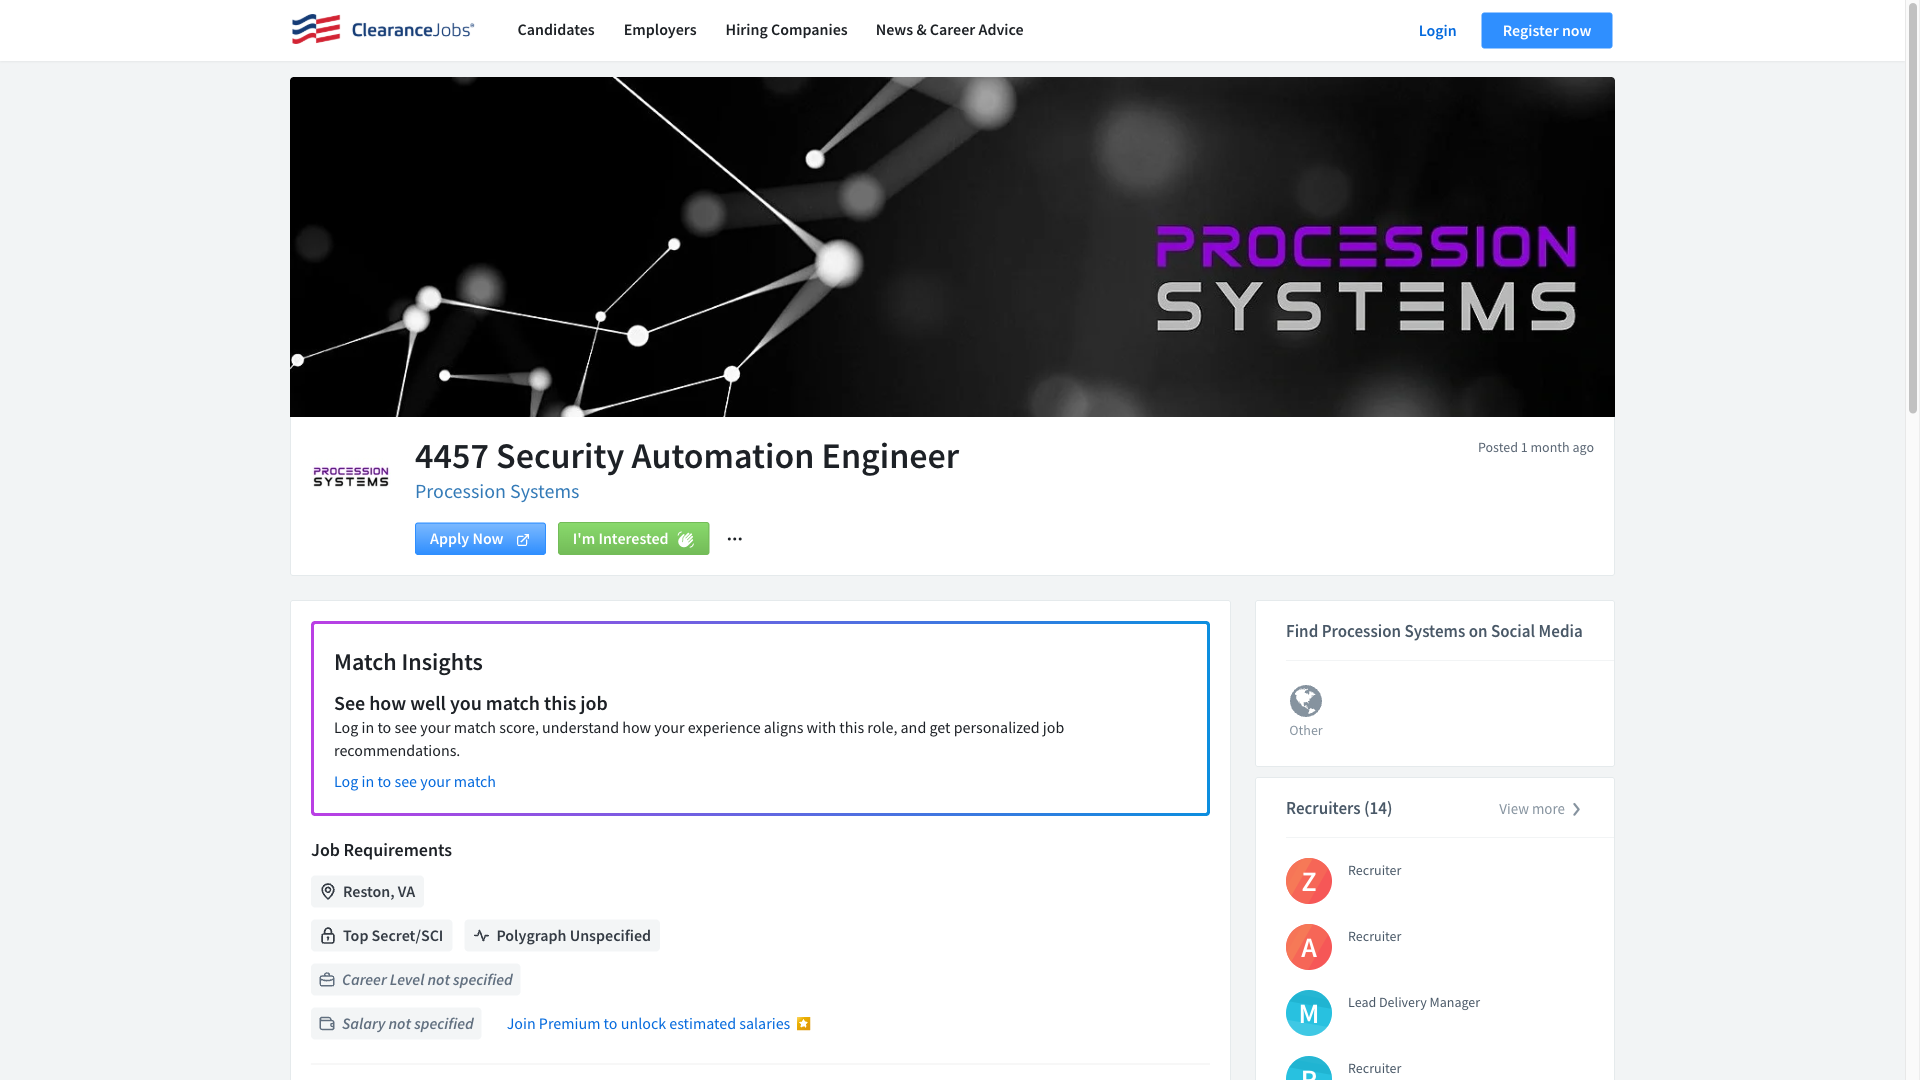Open the three-dot more options menu
Viewport: 1920px width, 1080px height.
735,539
